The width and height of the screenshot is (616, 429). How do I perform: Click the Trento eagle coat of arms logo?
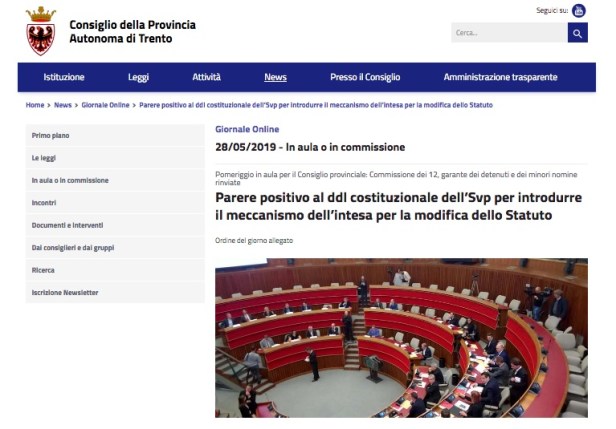pyautogui.click(x=41, y=31)
